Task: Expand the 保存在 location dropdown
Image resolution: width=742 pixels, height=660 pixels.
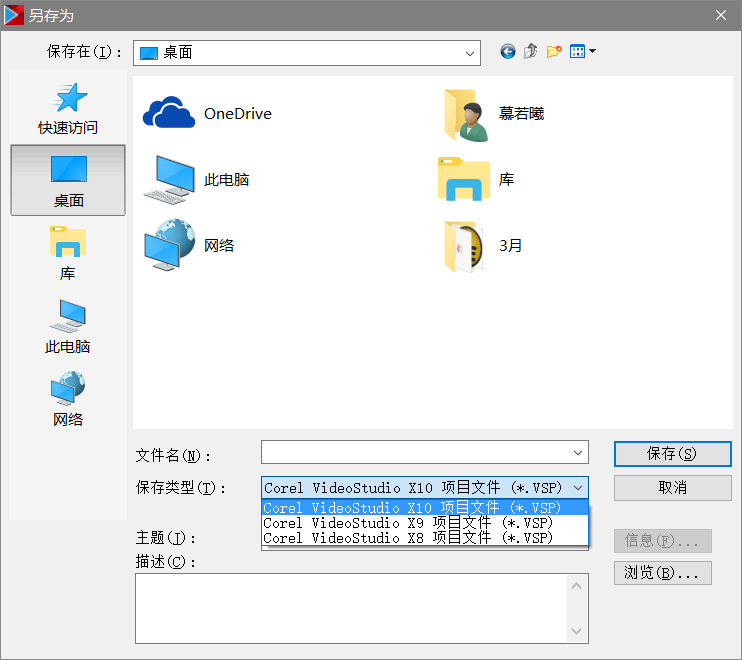Action: tap(470, 53)
